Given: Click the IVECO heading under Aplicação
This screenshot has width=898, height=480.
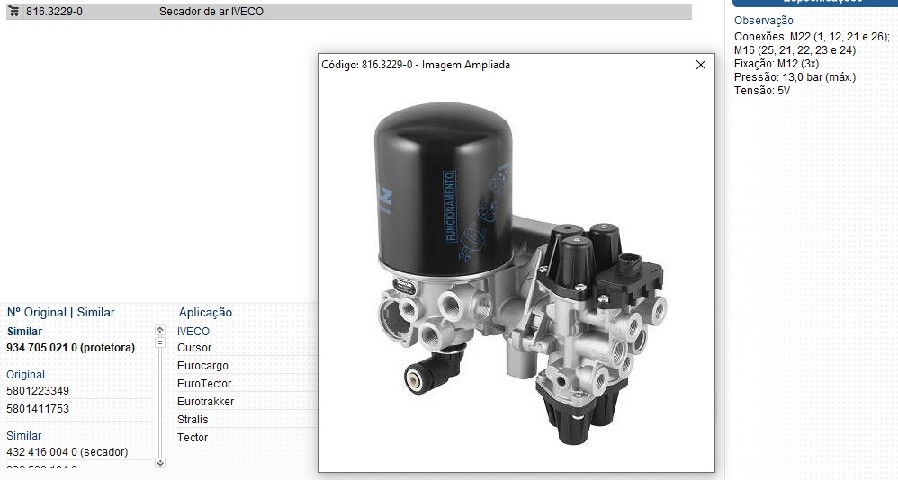Looking at the screenshot, I should [x=193, y=330].
